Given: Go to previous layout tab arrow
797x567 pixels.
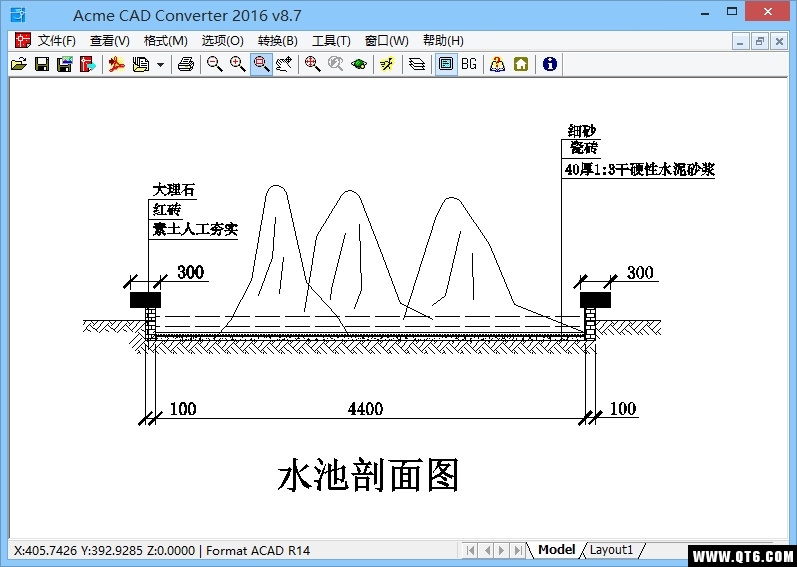Looking at the screenshot, I should point(487,550).
